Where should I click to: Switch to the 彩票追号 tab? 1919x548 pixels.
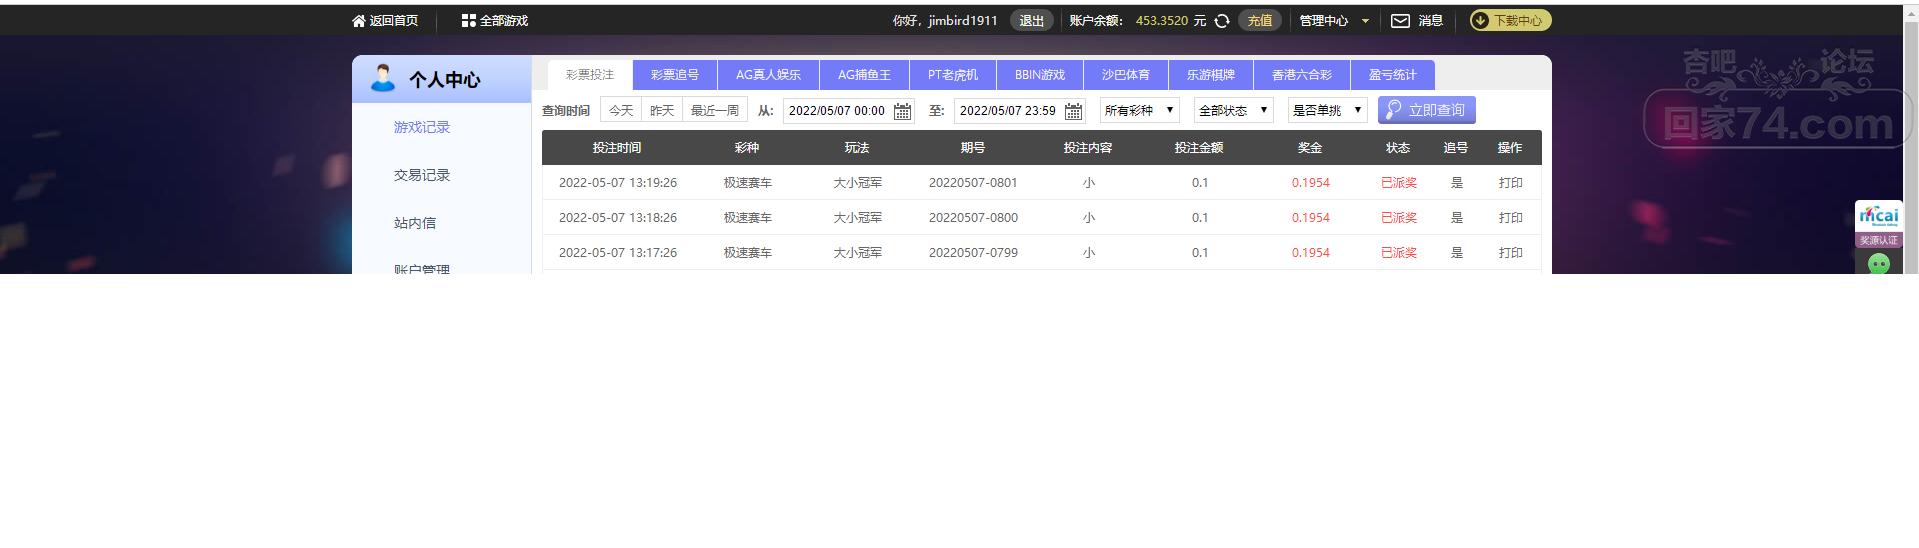(675, 75)
